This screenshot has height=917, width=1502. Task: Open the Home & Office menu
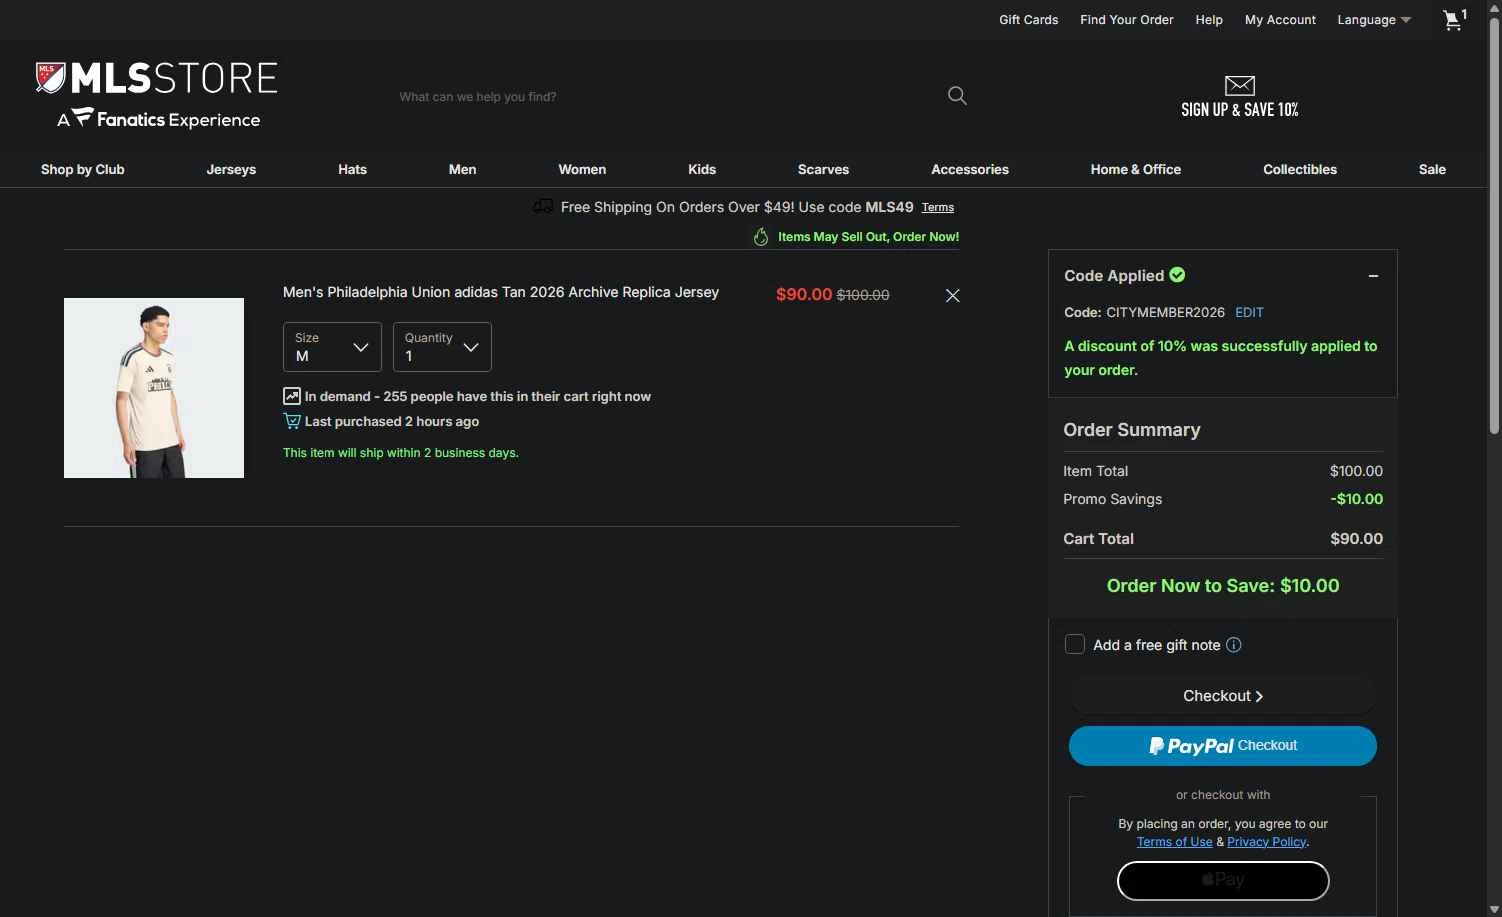pyautogui.click(x=1136, y=169)
